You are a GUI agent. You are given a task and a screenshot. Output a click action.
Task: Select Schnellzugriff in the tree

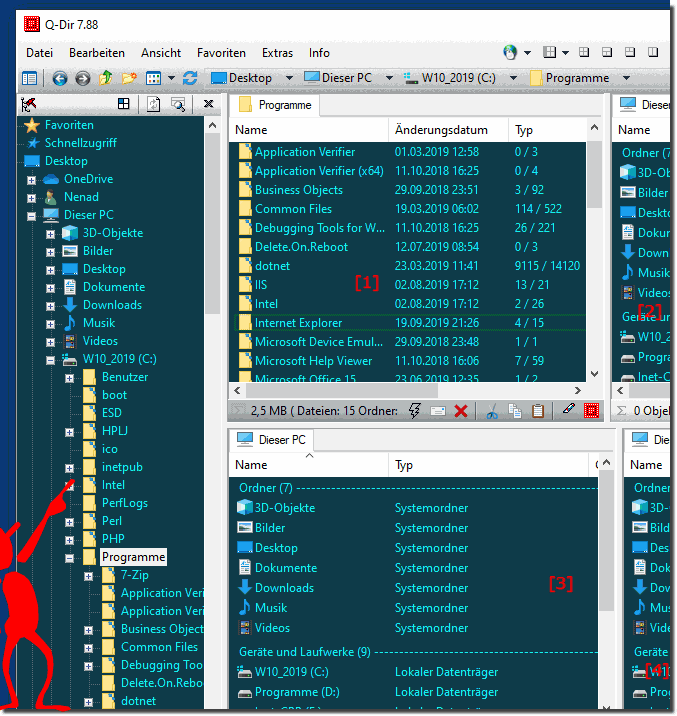coord(80,143)
